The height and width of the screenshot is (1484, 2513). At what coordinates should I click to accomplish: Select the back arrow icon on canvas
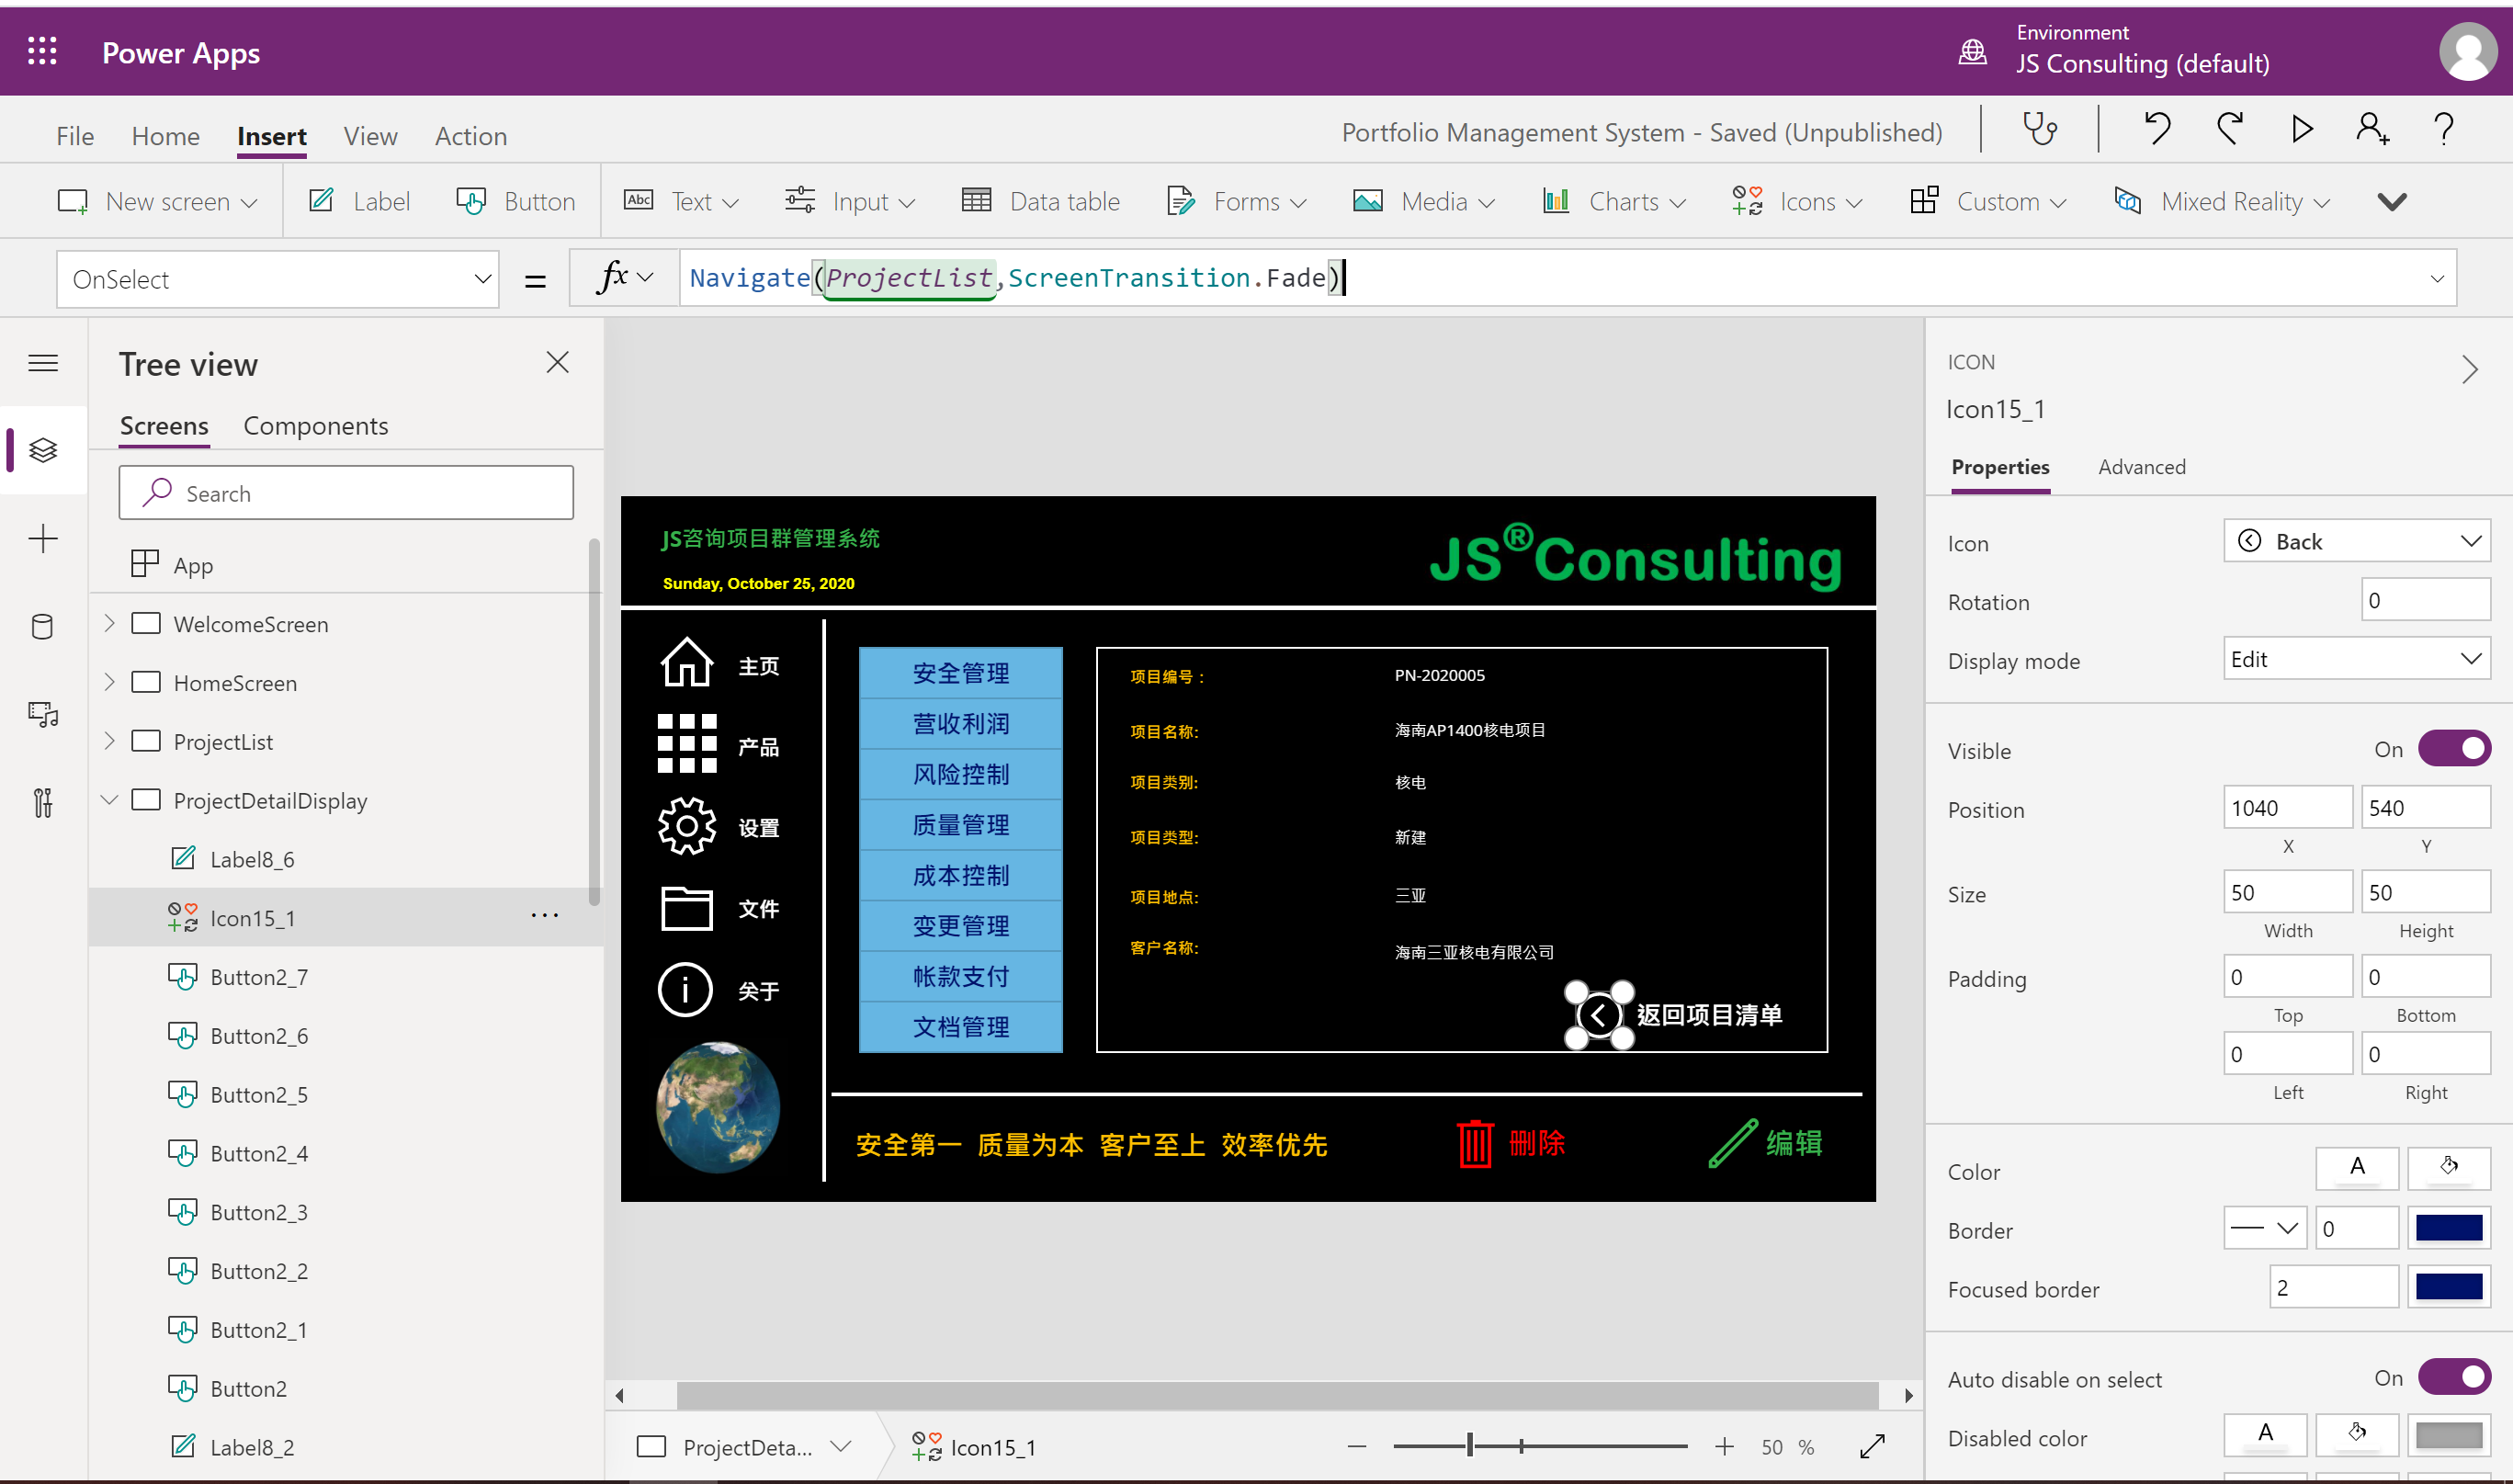[1598, 1016]
